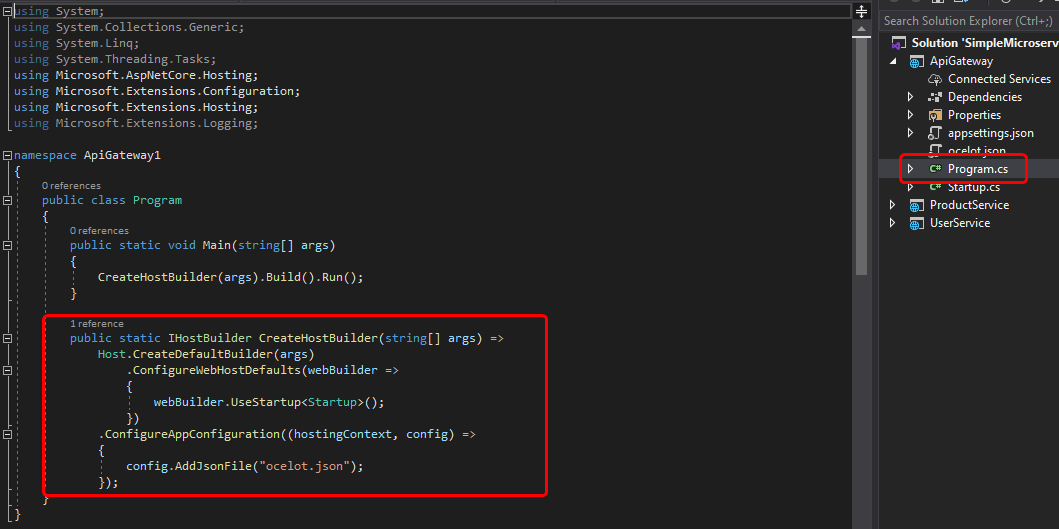Click the C# icon beside Program.cs
The image size is (1059, 529).
(935, 169)
